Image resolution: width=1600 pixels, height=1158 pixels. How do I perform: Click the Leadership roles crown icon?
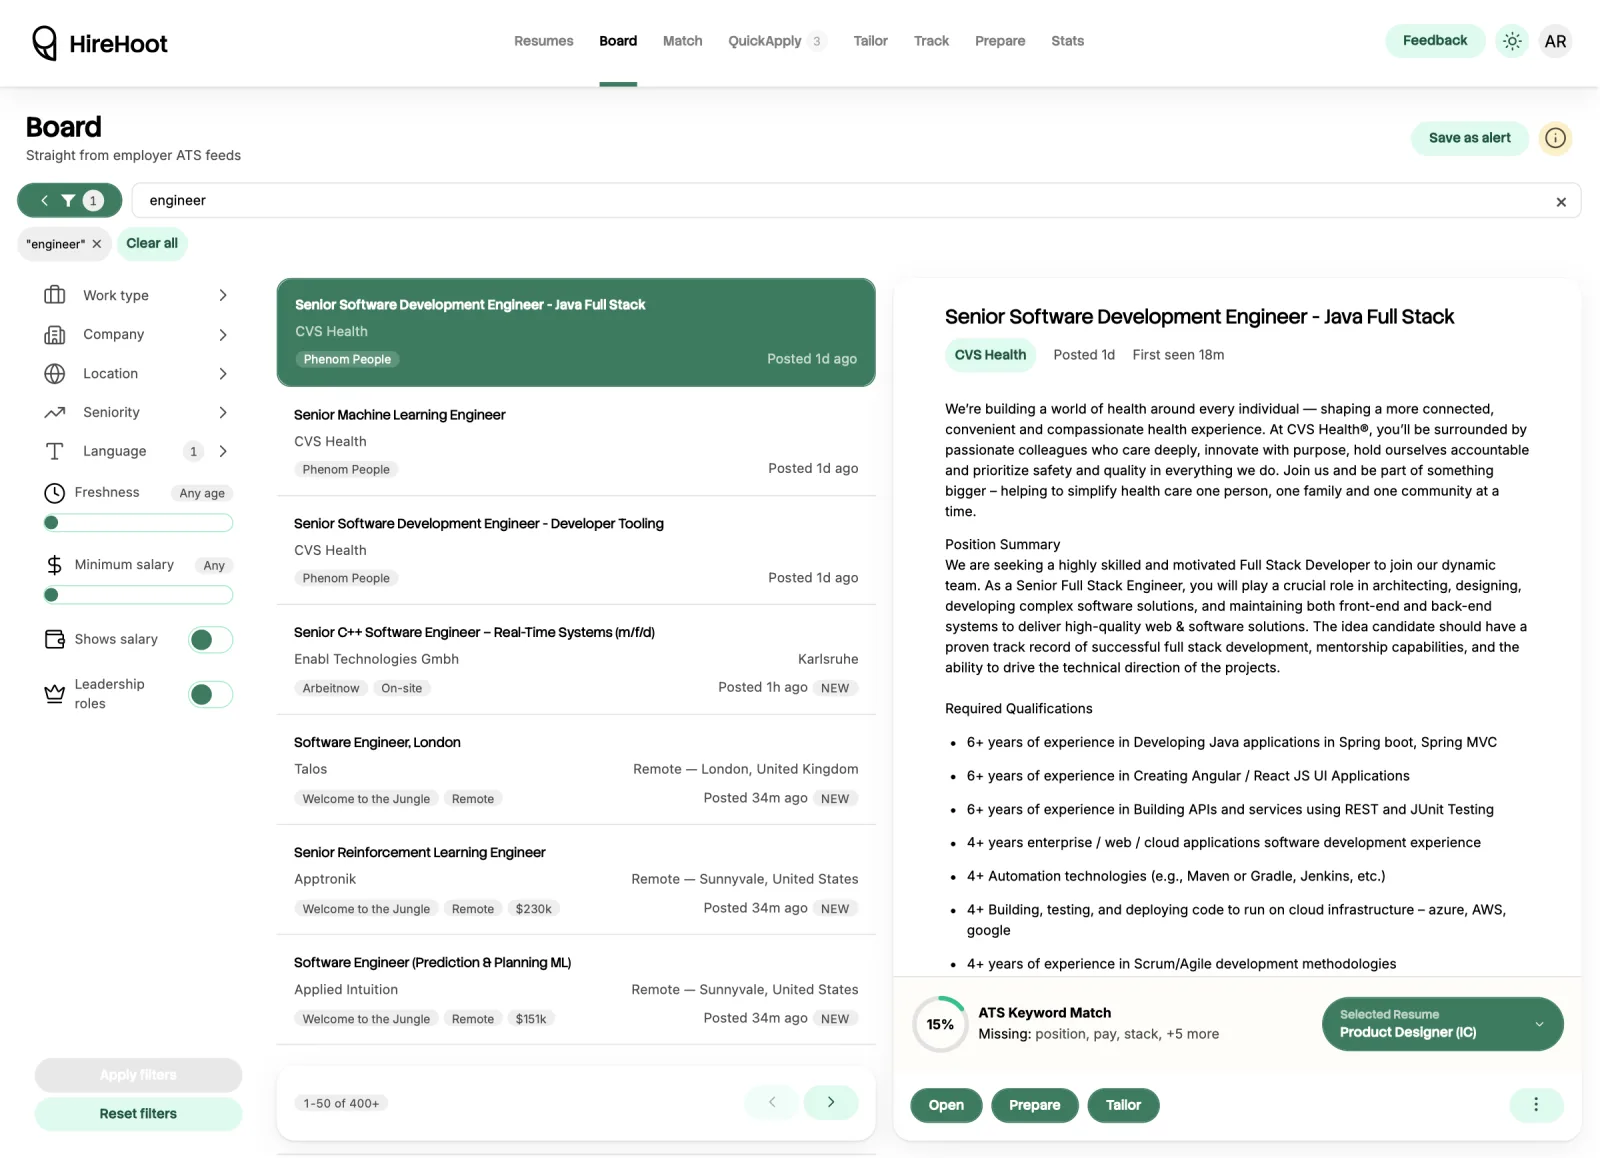[x=55, y=694]
